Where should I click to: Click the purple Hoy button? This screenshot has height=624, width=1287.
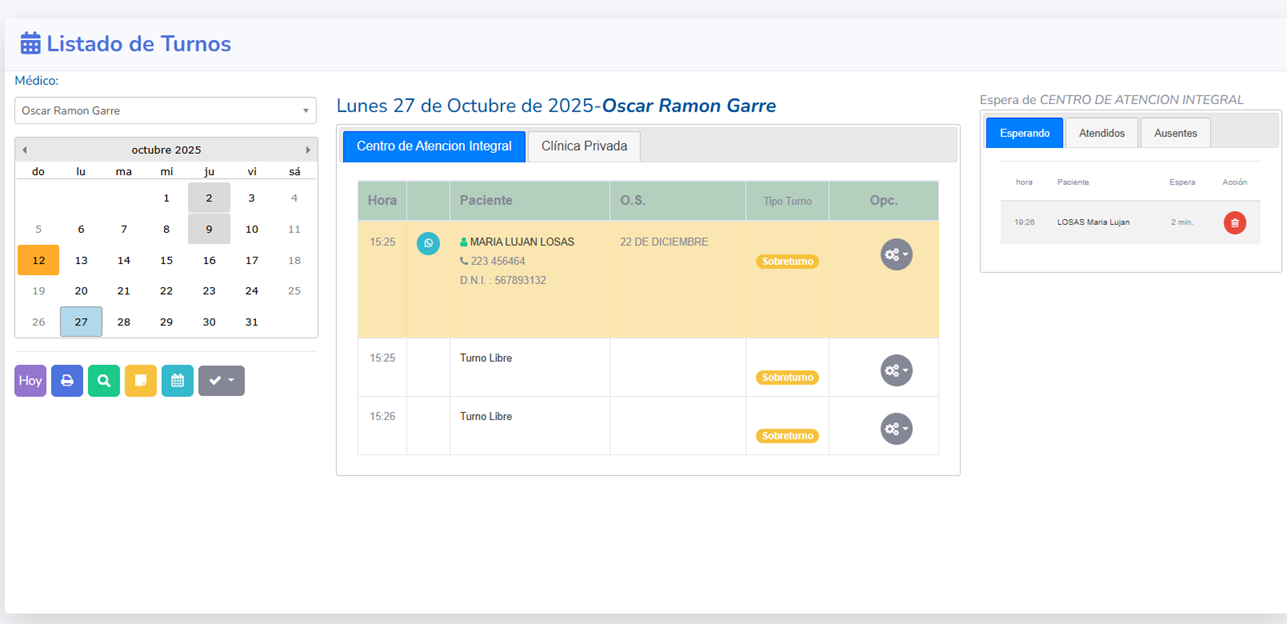[x=30, y=381]
